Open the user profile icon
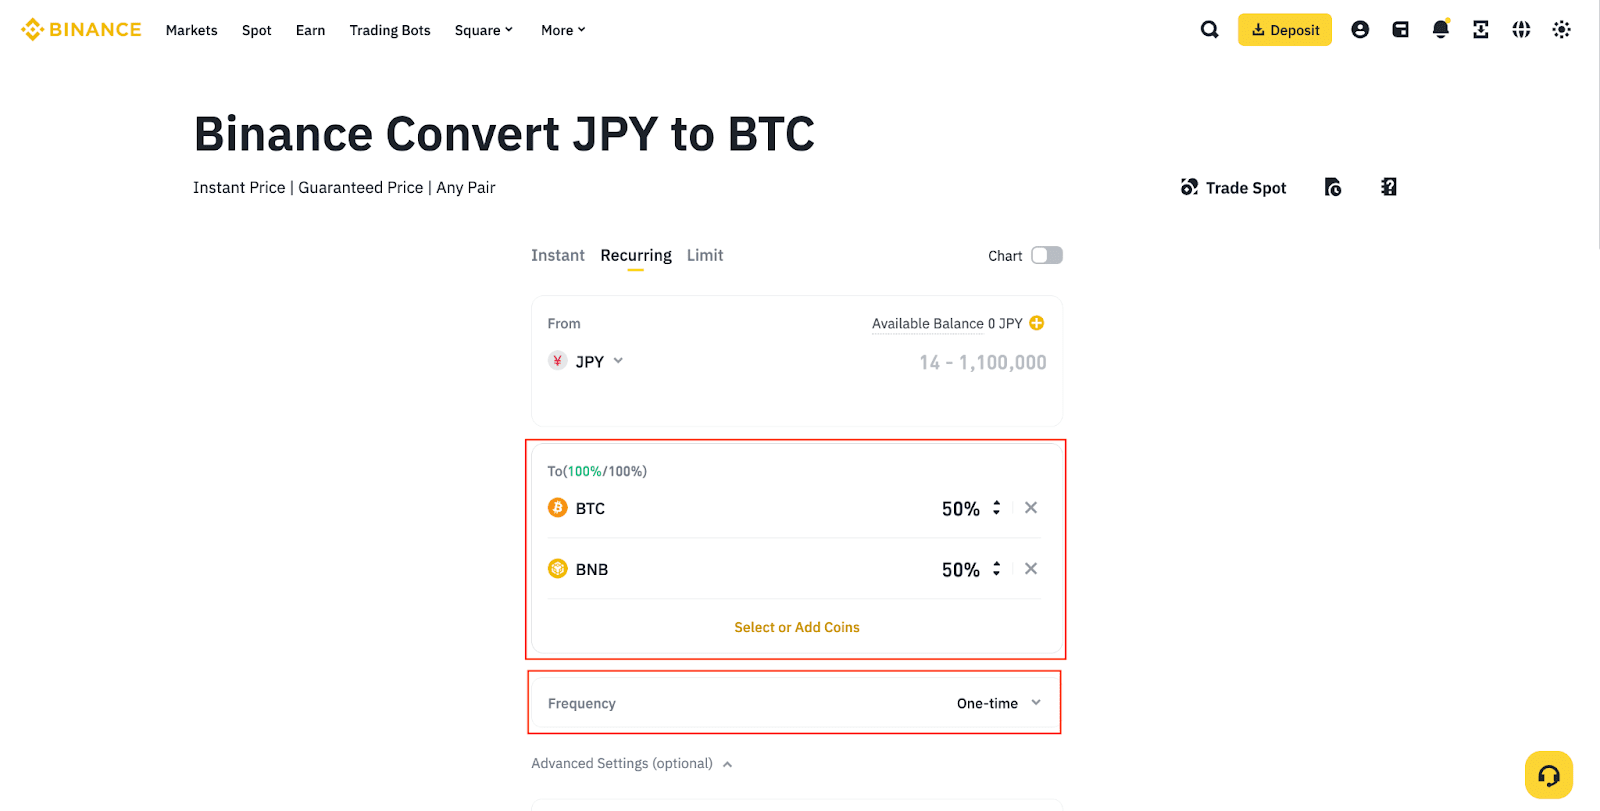Viewport: 1600px width, 811px height. (x=1360, y=30)
